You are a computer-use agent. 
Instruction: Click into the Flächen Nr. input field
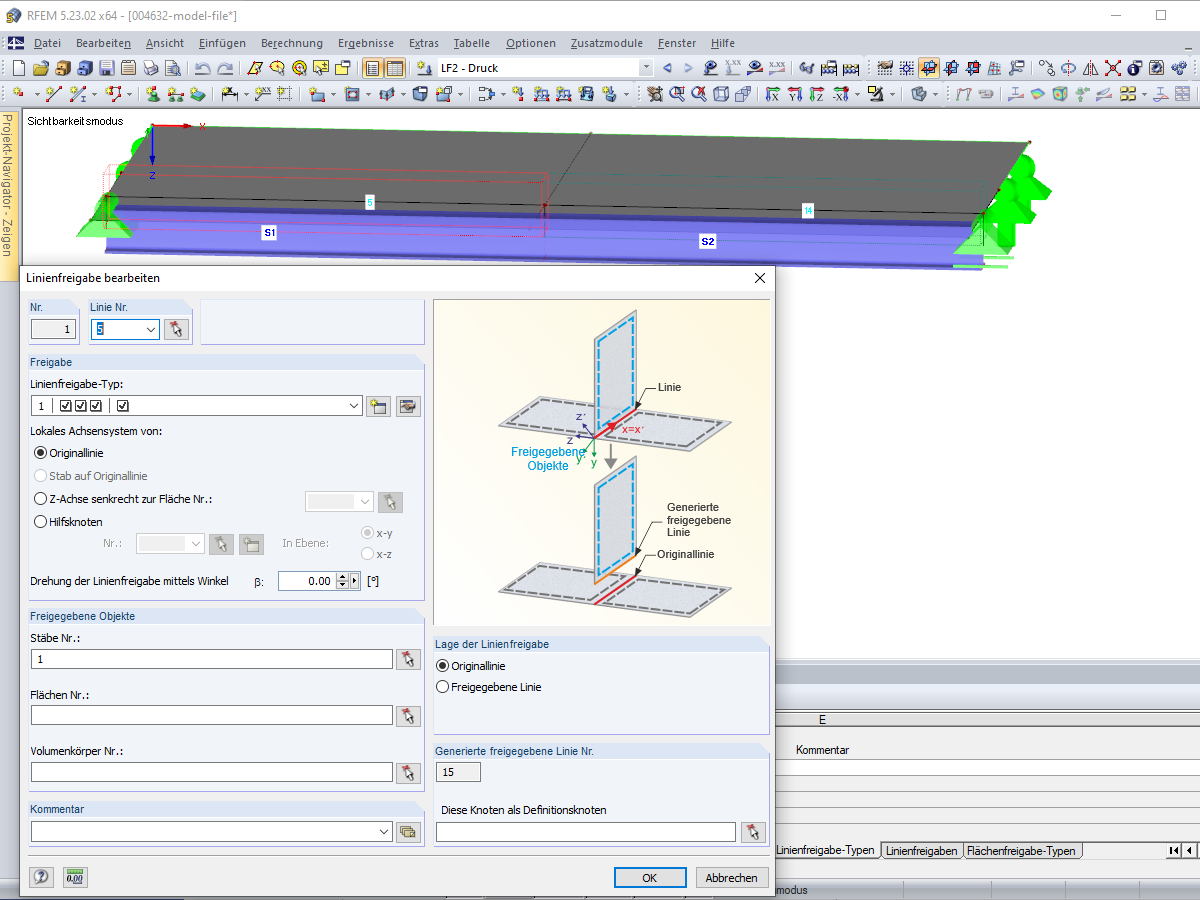[212, 715]
